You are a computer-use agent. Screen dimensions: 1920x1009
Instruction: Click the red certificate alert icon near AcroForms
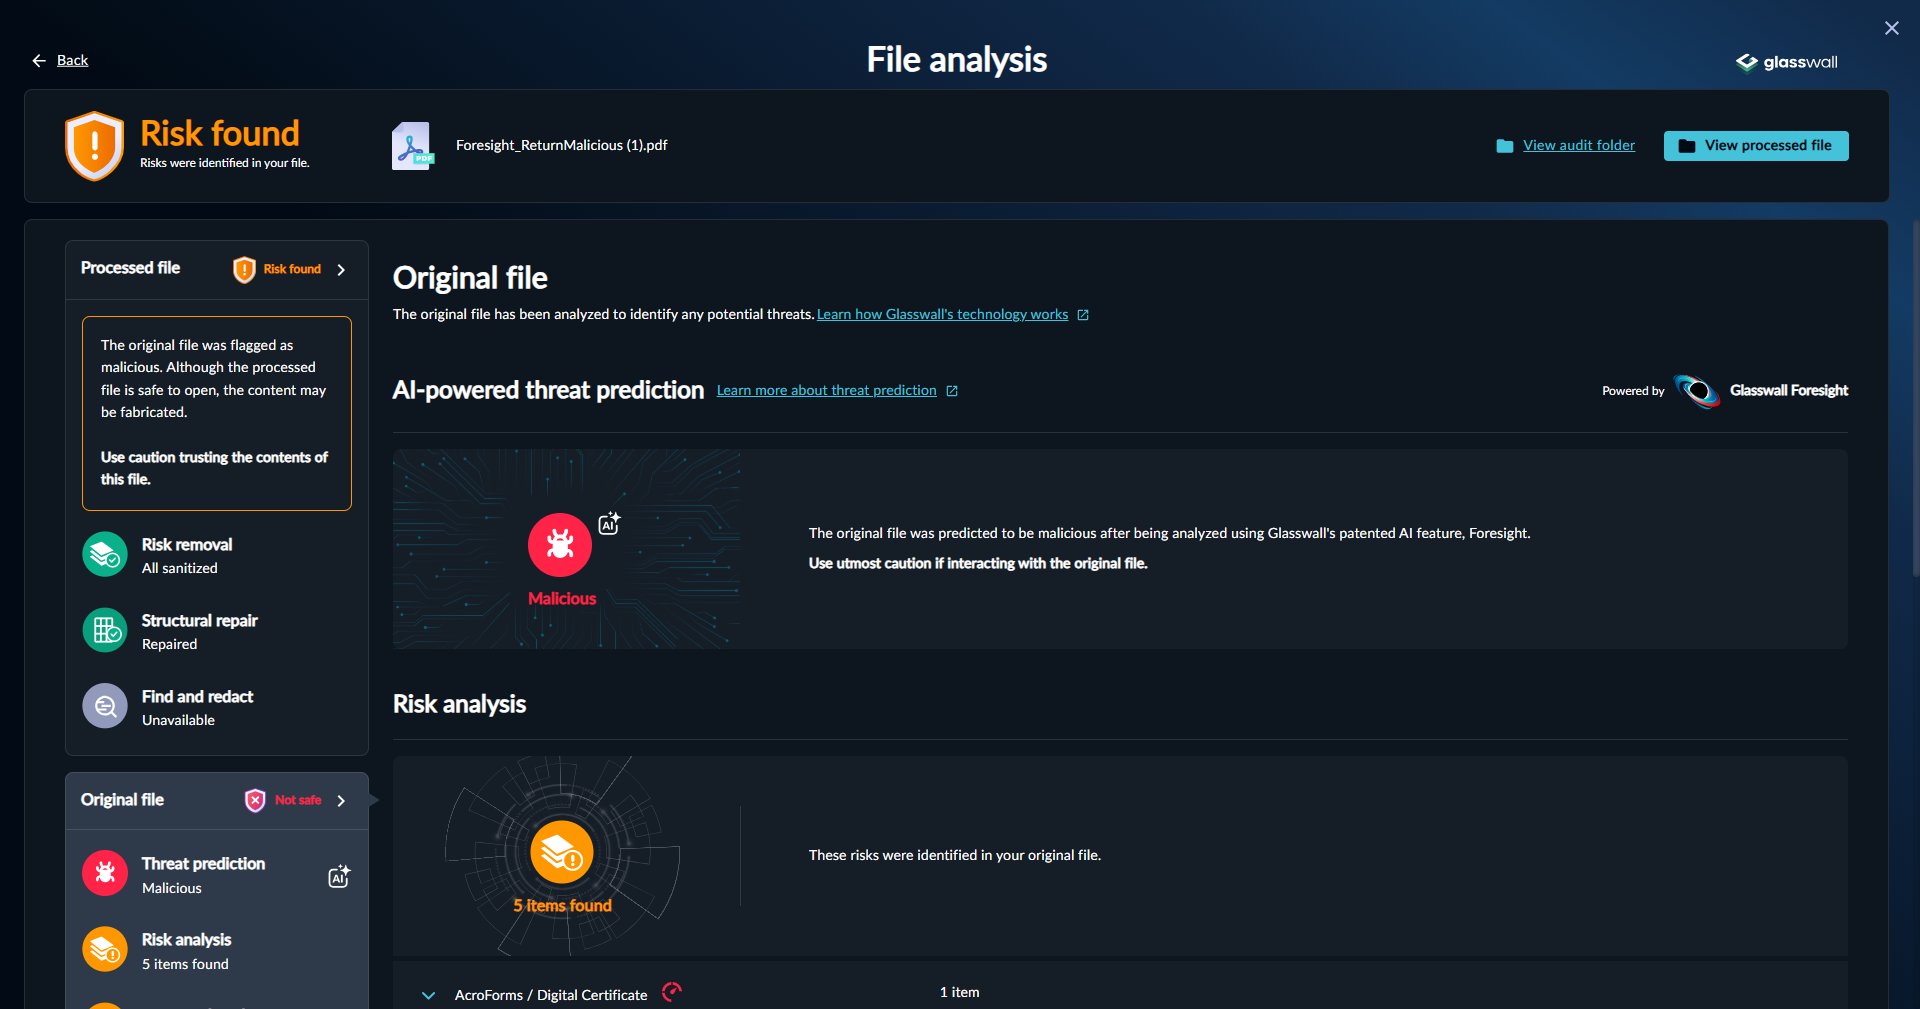click(671, 992)
